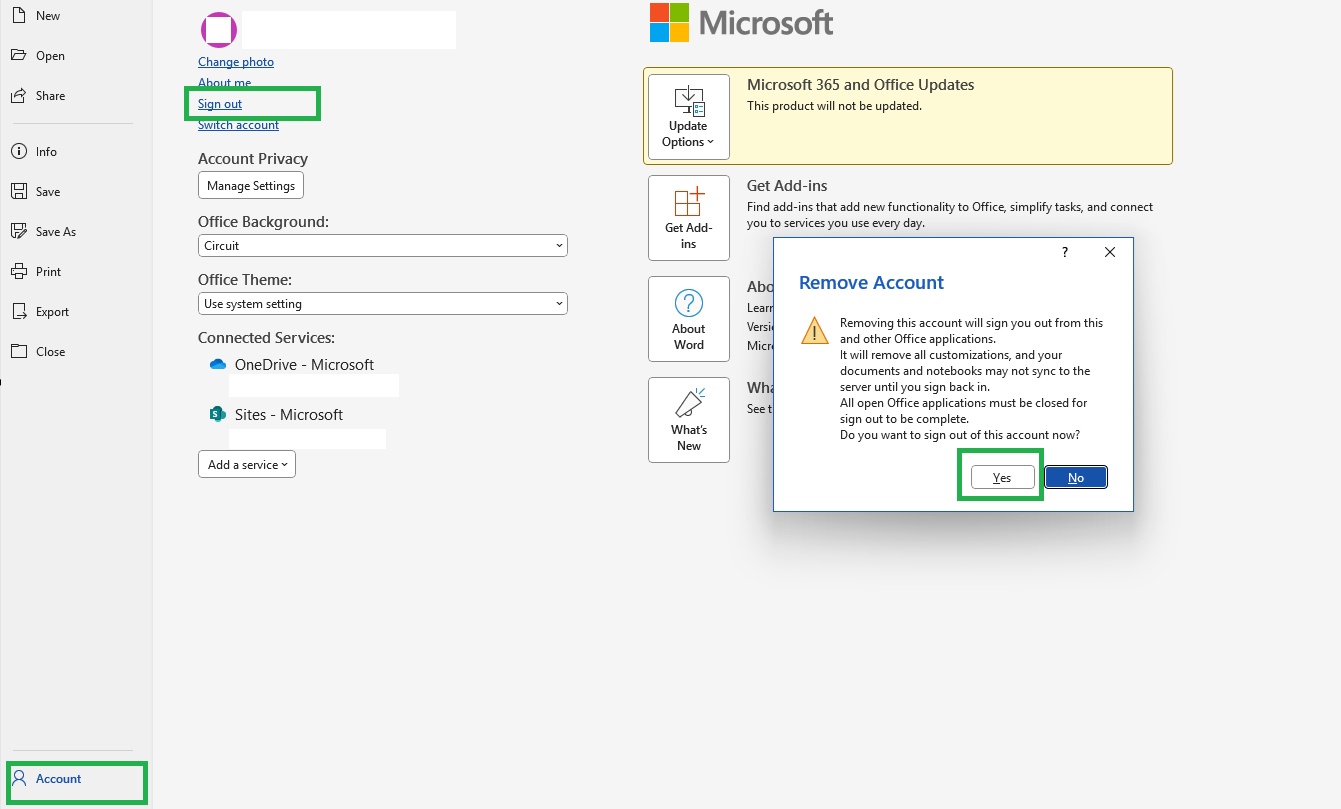Click the Sign out link
This screenshot has height=809, width=1341.
[220, 104]
